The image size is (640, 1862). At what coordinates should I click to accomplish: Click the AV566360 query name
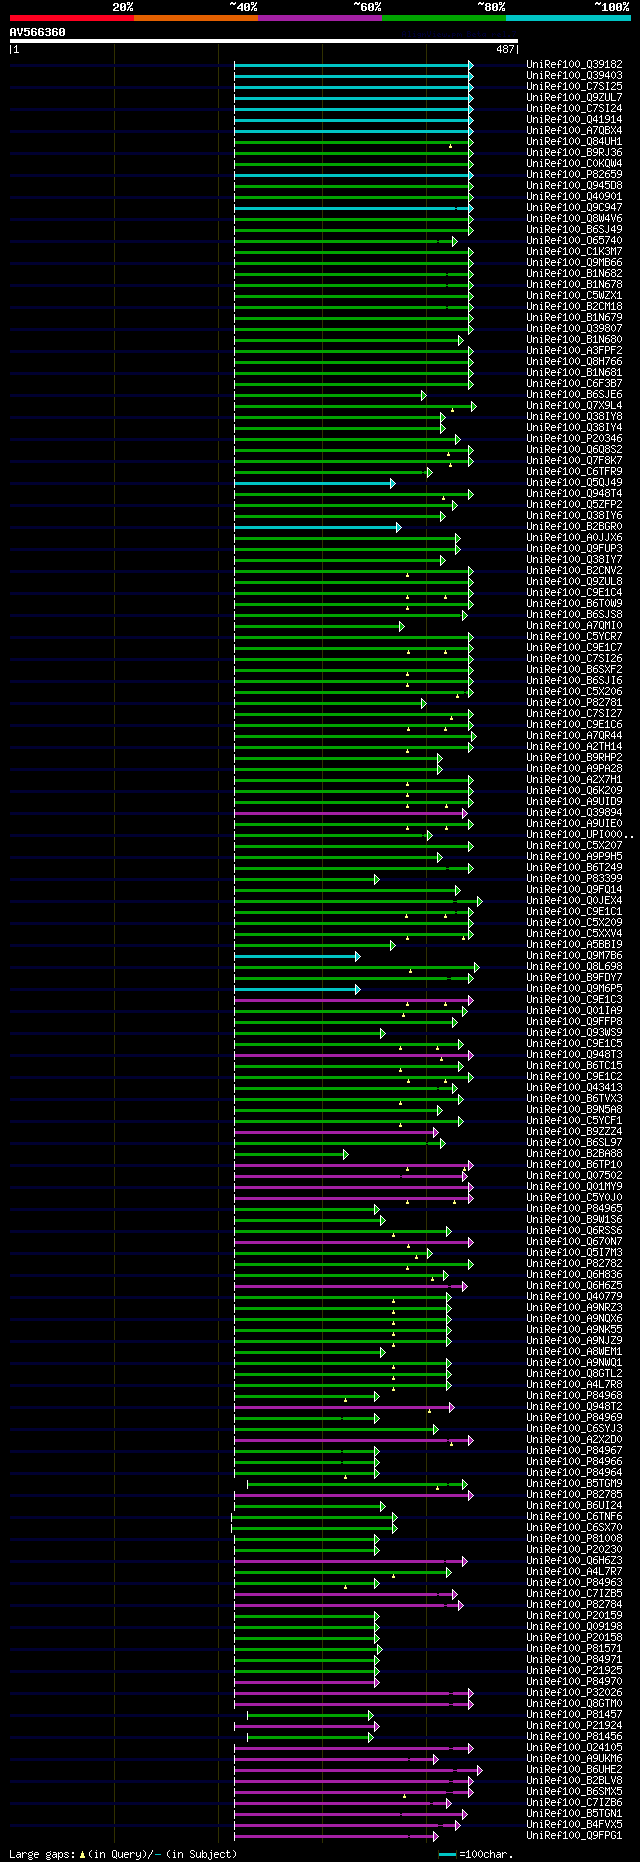38,32
